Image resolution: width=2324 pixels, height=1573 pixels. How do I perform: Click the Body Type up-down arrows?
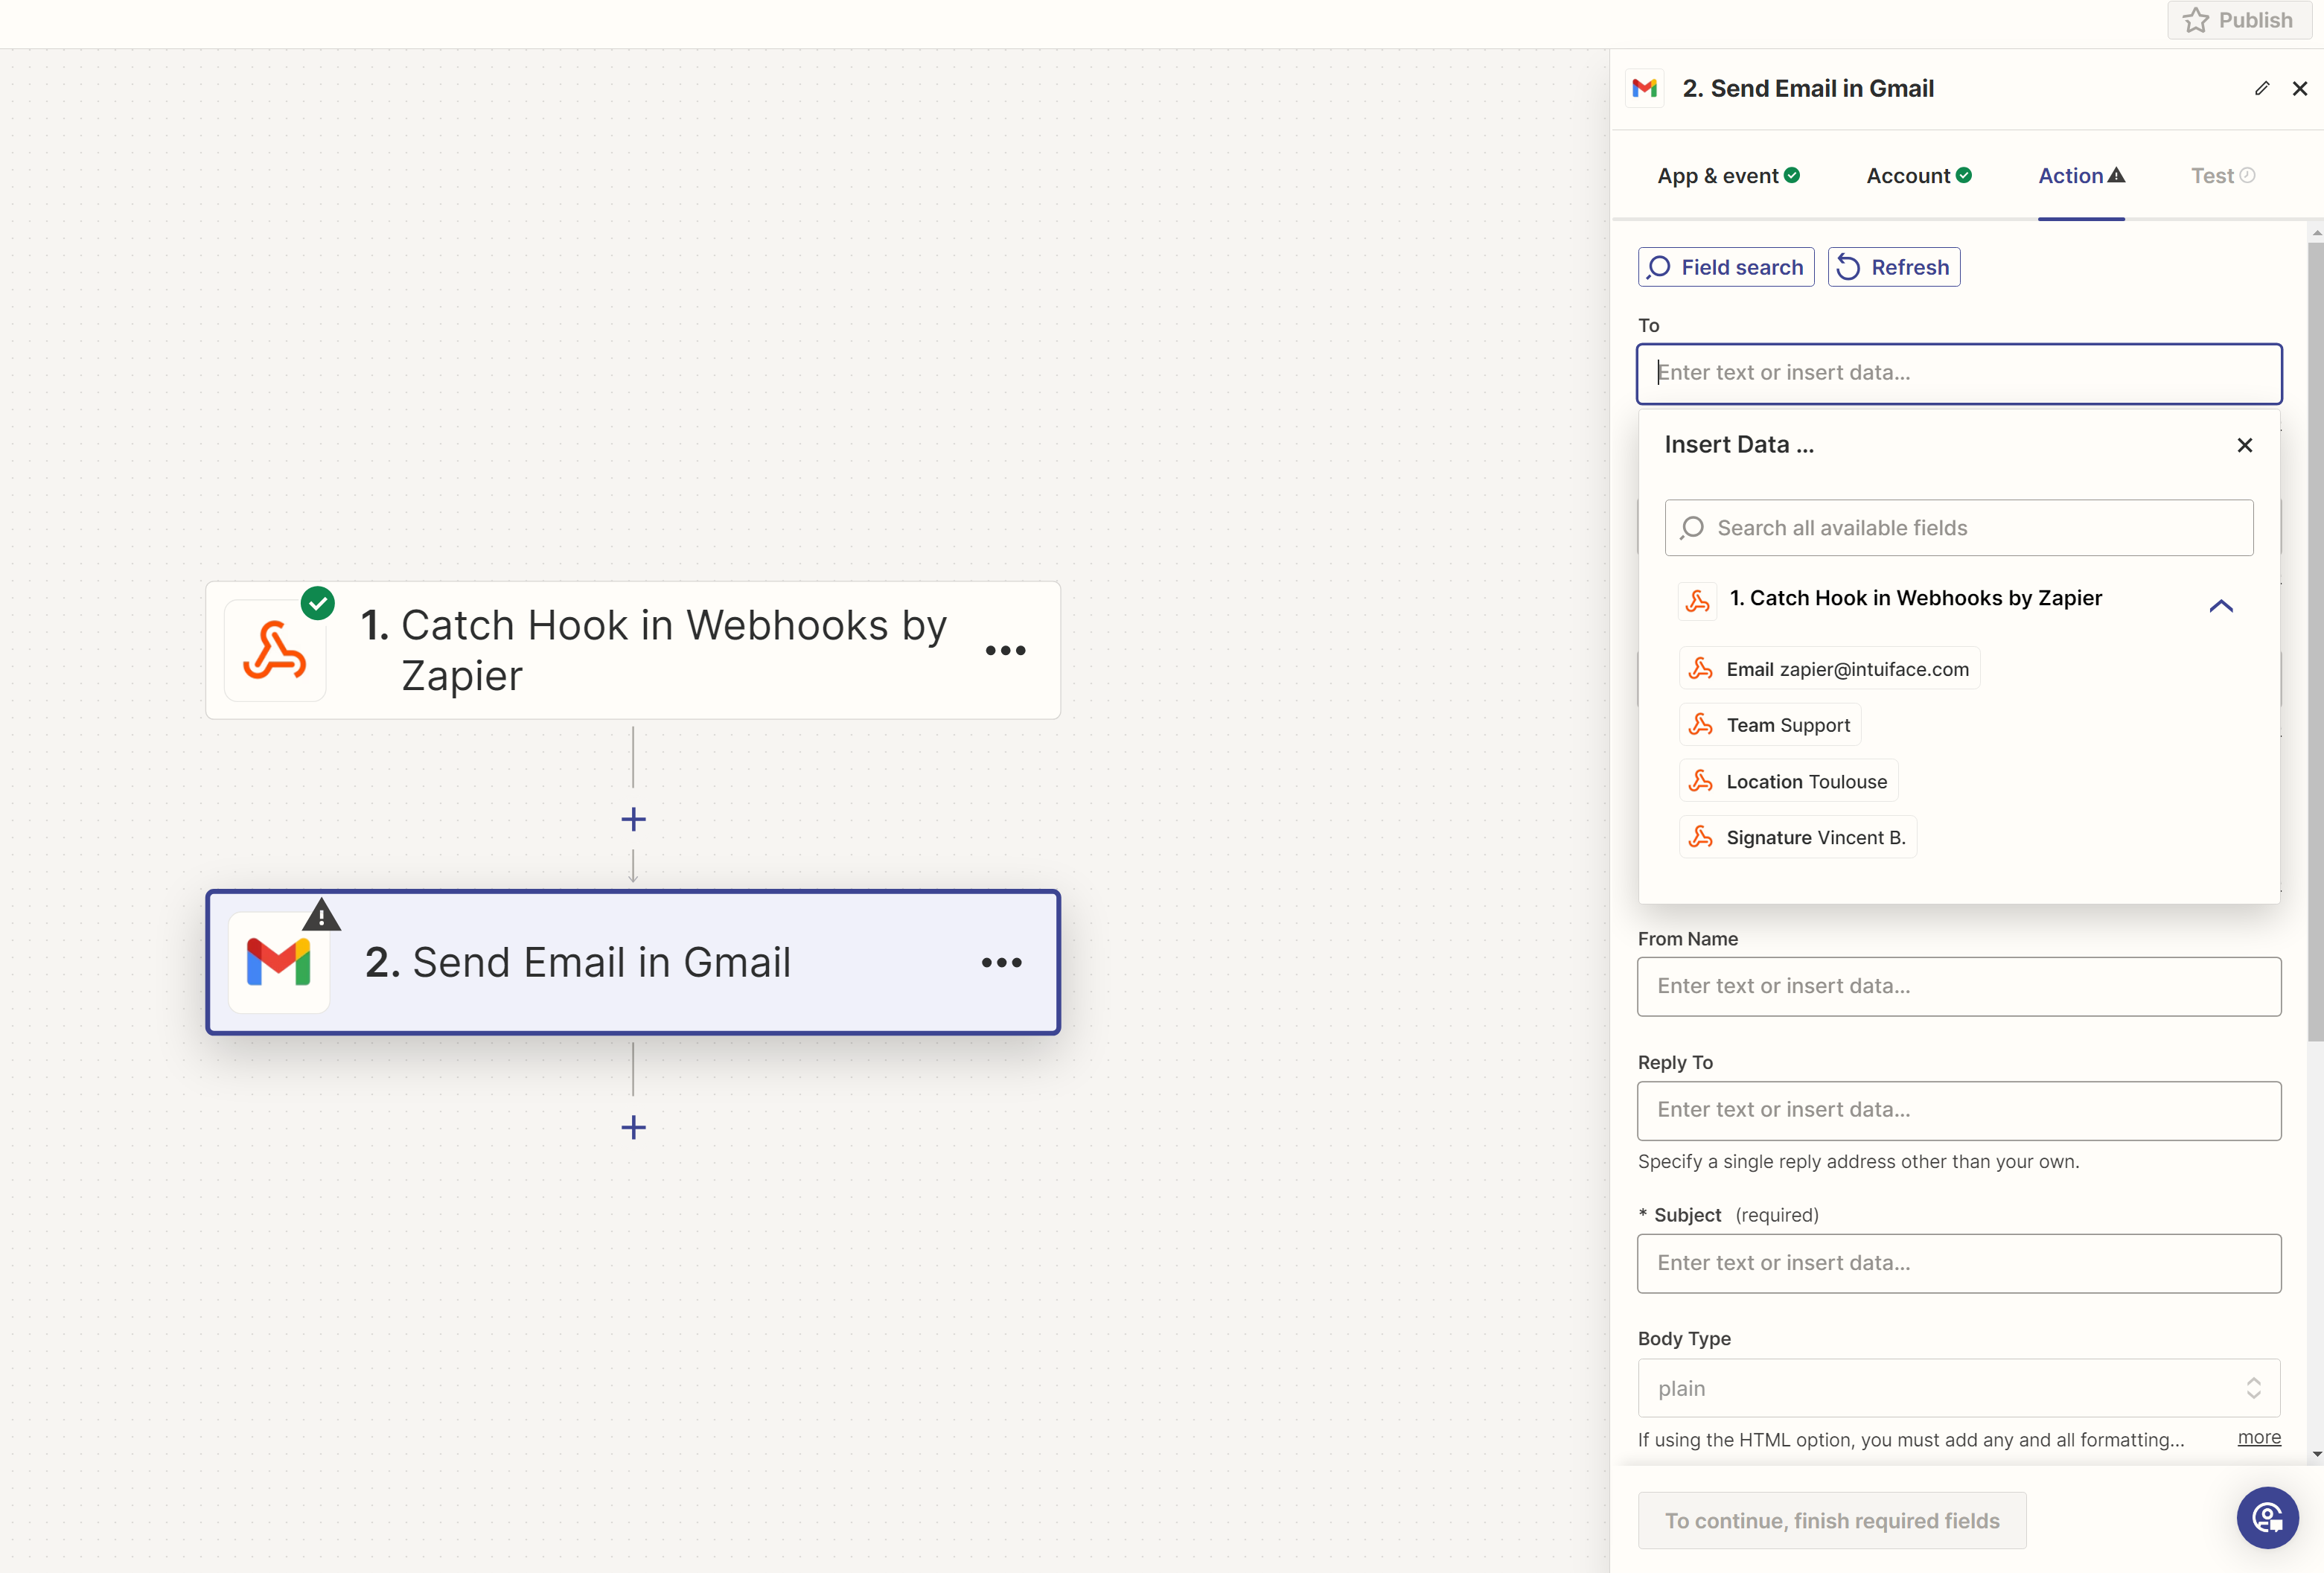(2254, 1388)
